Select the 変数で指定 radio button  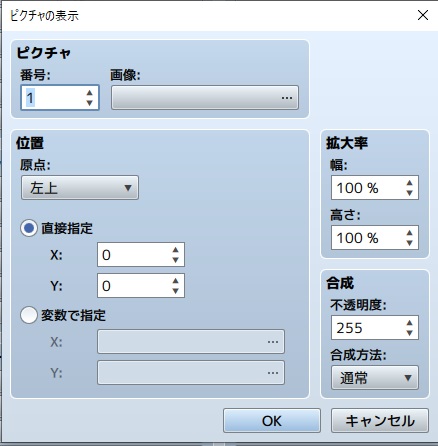[29, 315]
